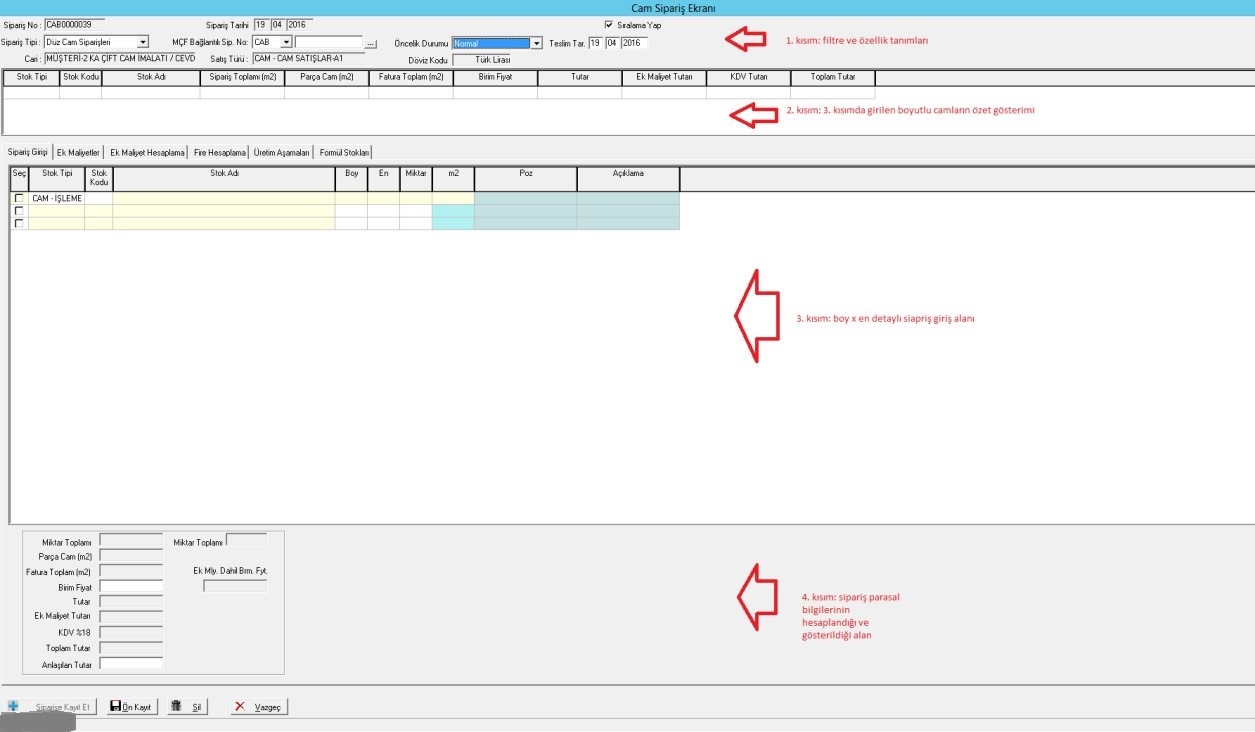Click the day box of Sipariş Tarihi

(x=260, y=24)
